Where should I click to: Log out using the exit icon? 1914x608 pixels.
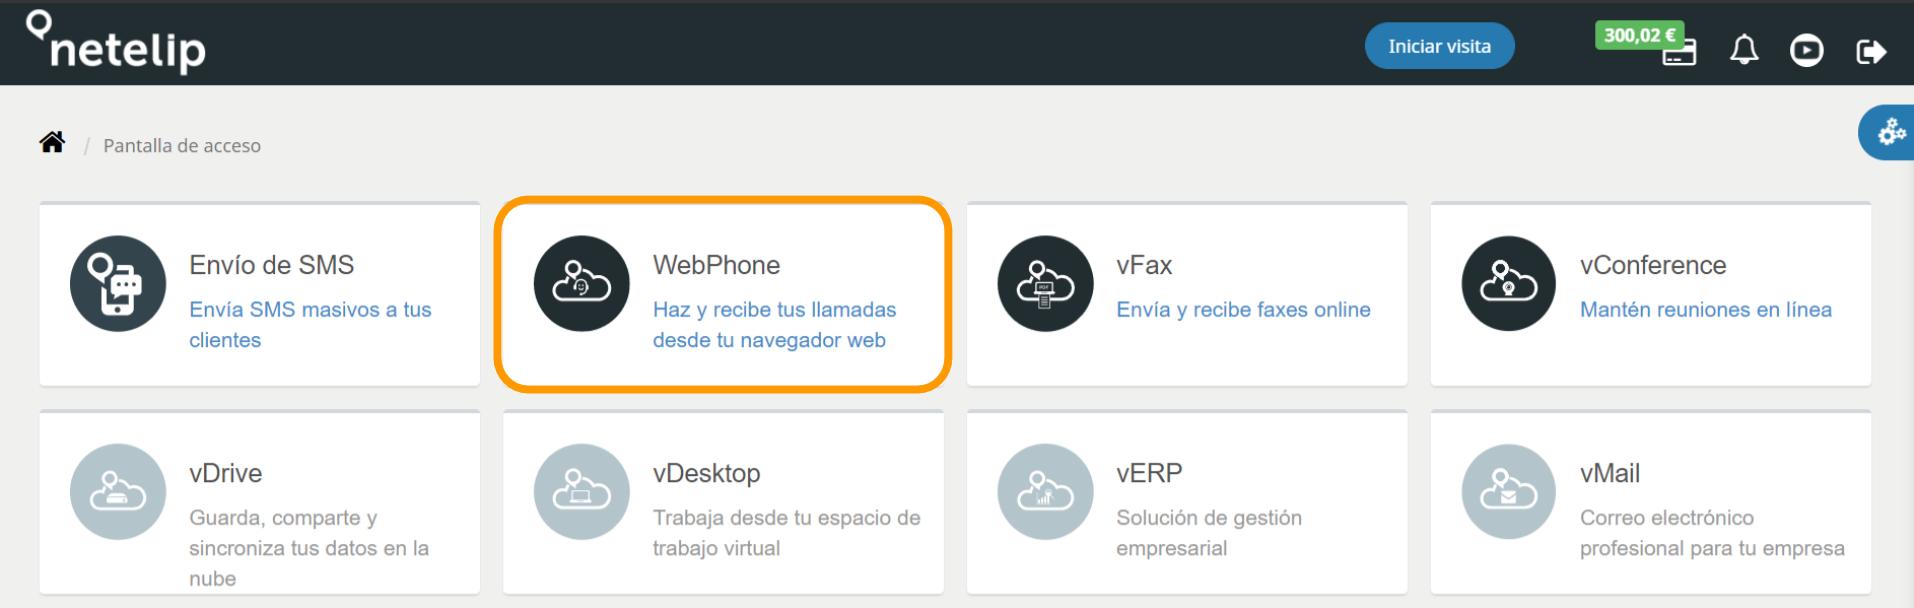[1871, 51]
